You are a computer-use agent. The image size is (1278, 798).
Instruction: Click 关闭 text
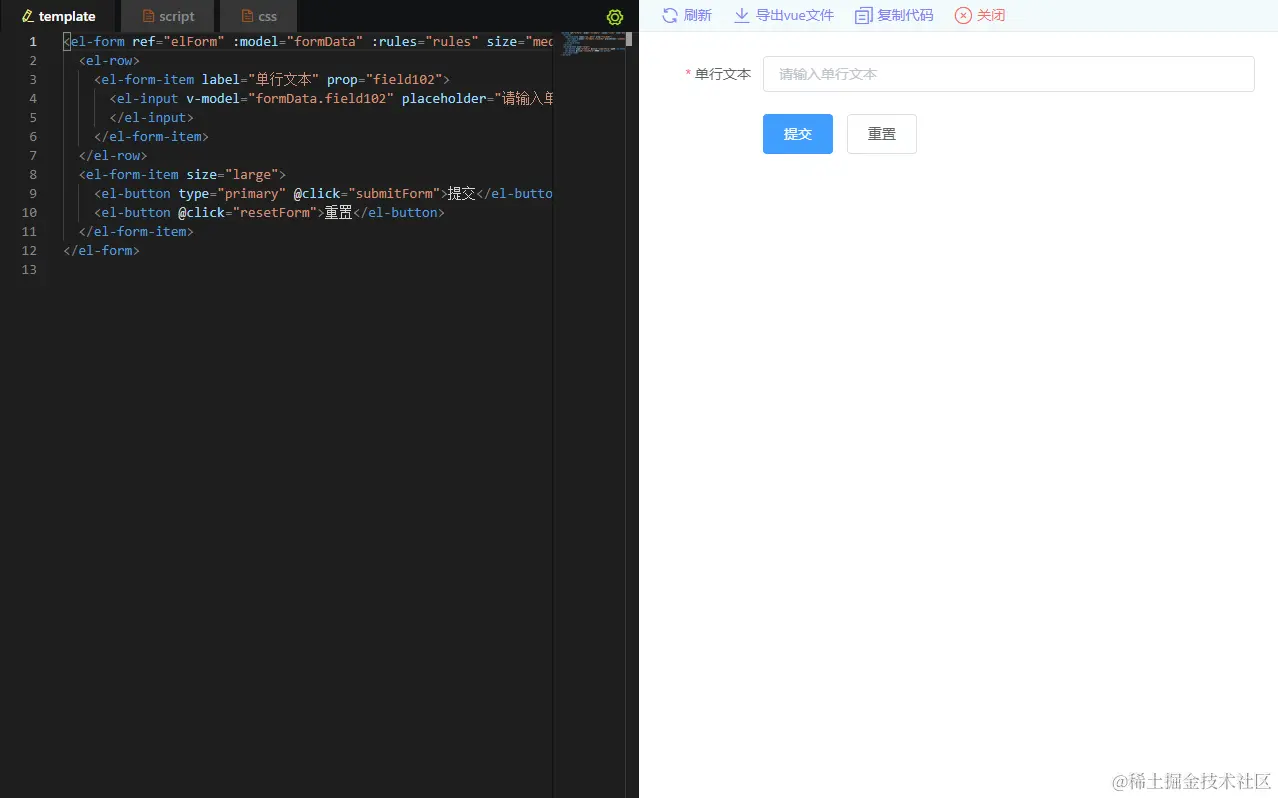click(x=991, y=15)
